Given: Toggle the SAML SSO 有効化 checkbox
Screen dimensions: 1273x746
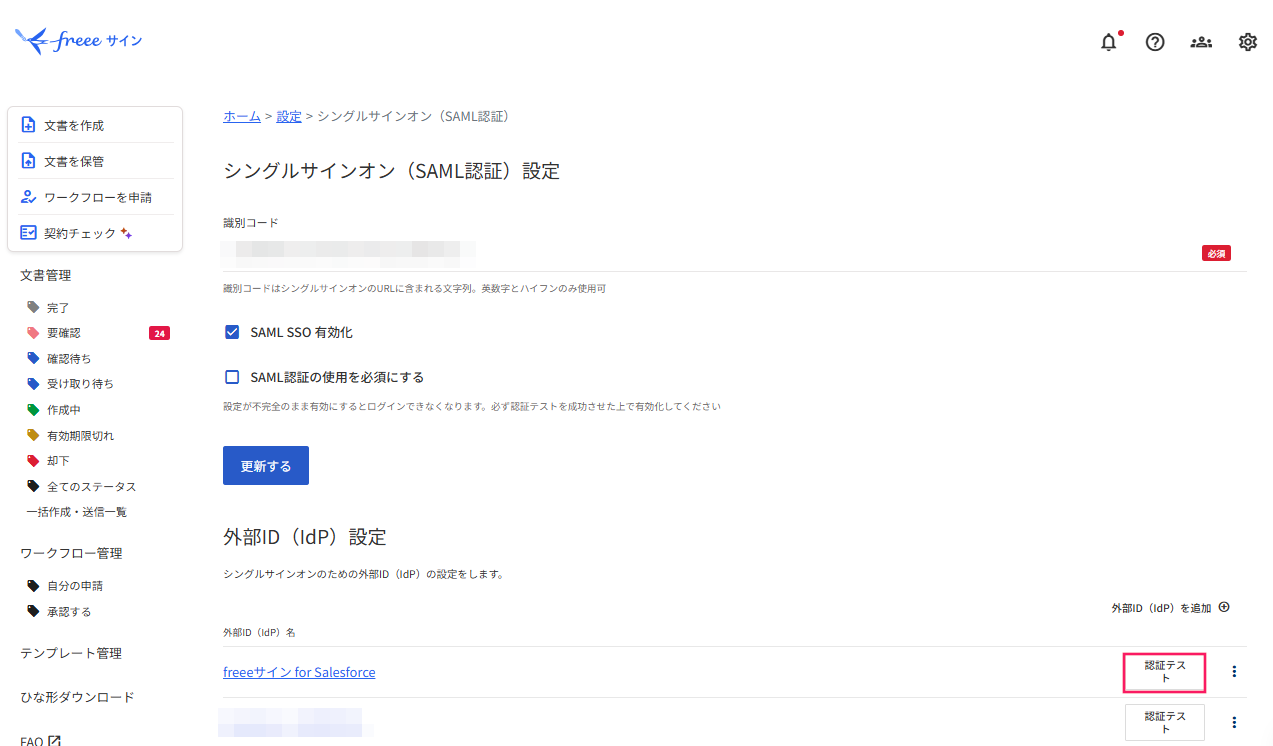Looking at the screenshot, I should [x=232, y=332].
